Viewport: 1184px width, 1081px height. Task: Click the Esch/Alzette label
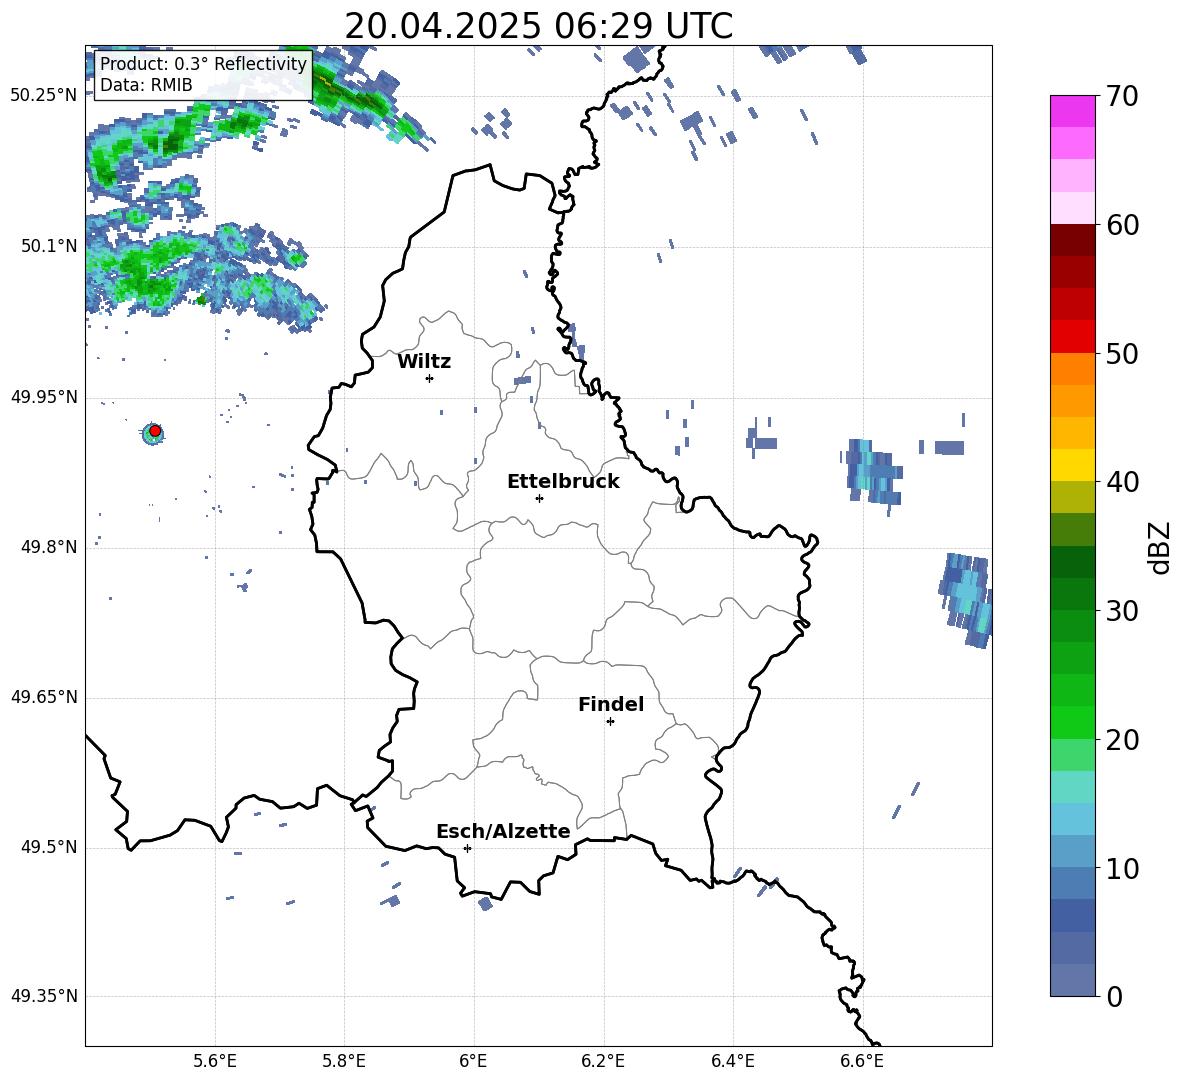click(503, 831)
